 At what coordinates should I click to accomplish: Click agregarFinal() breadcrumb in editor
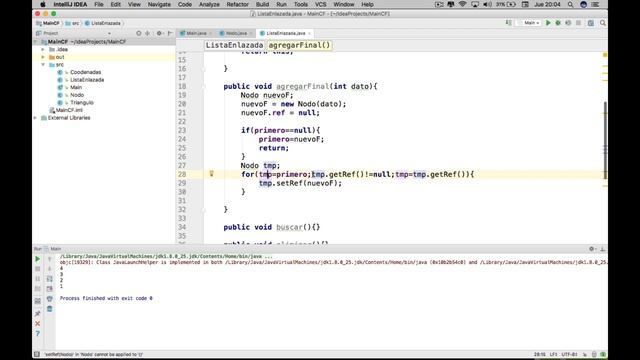tap(299, 45)
